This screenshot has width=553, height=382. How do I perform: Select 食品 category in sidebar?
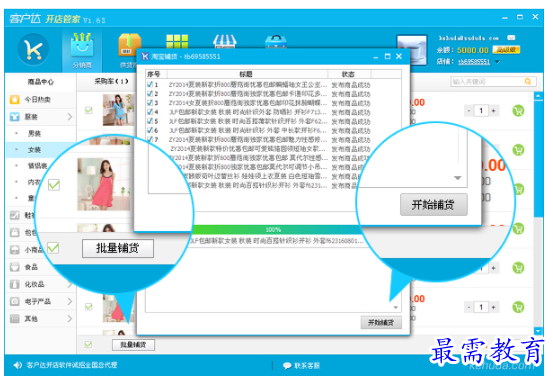(x=31, y=267)
